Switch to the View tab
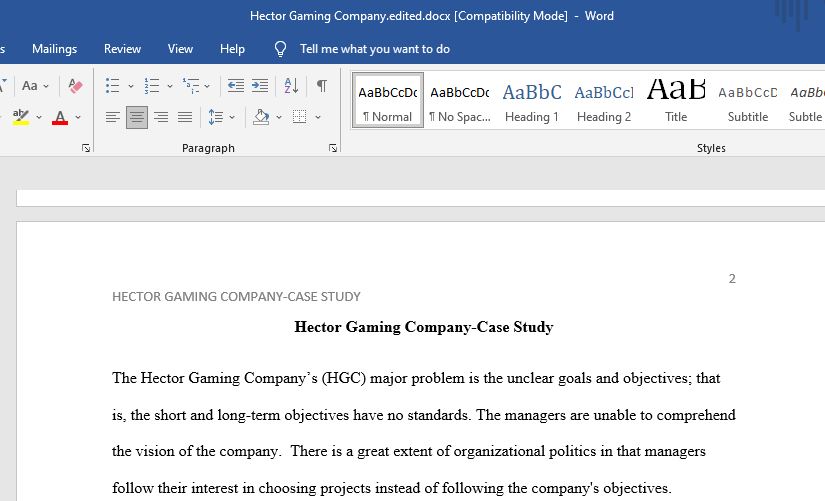Viewport: 825px width, 501px height. tap(180, 49)
